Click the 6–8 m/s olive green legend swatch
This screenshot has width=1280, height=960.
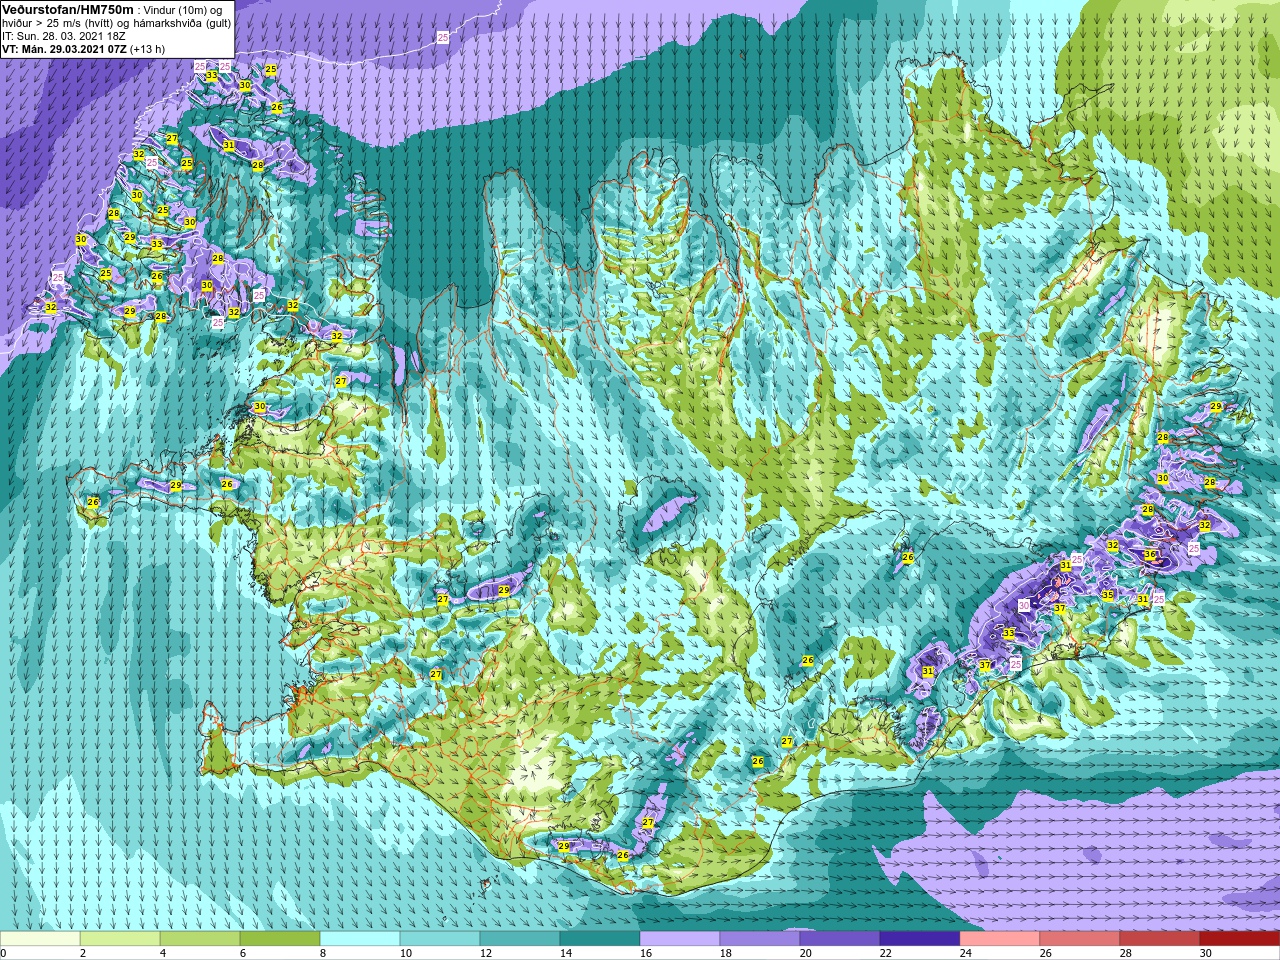click(x=280, y=939)
